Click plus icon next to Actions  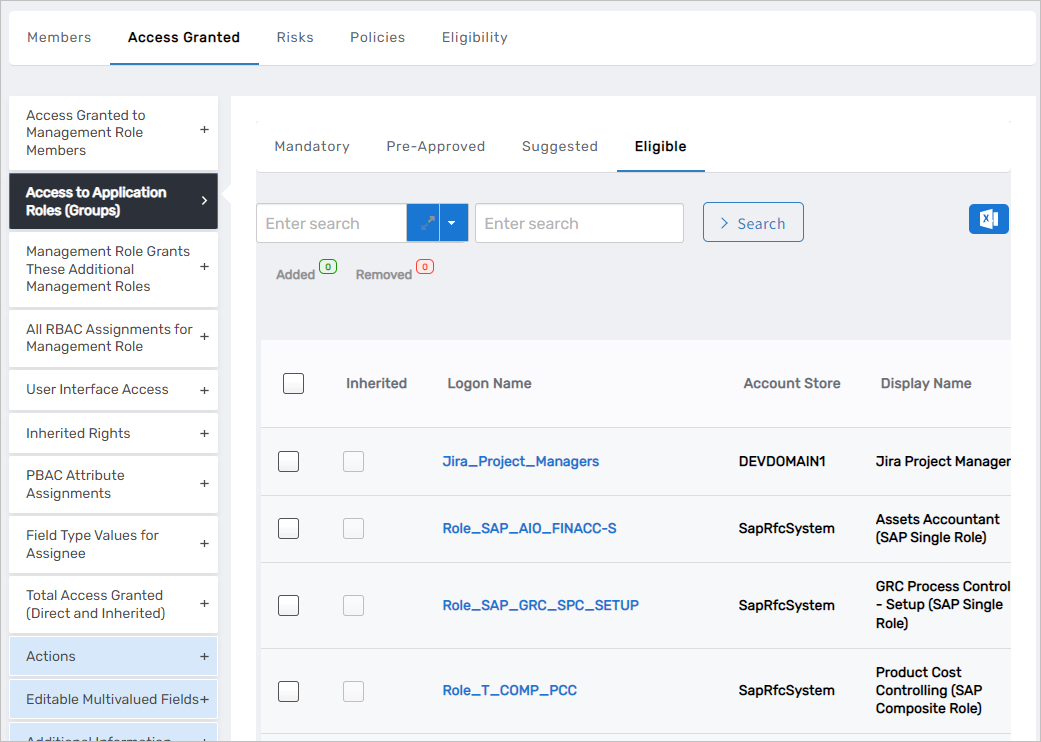tap(204, 657)
